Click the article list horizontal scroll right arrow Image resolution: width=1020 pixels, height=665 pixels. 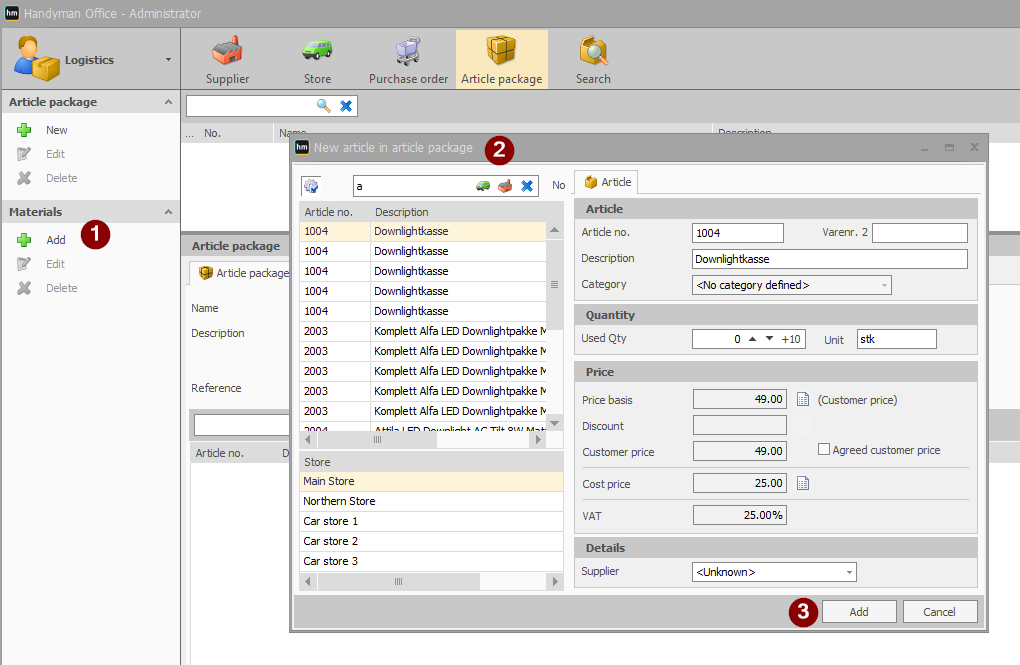tap(538, 440)
